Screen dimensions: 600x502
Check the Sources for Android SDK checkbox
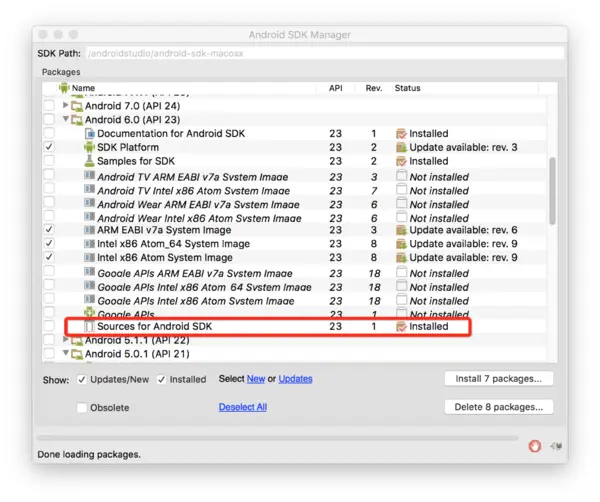(x=49, y=326)
